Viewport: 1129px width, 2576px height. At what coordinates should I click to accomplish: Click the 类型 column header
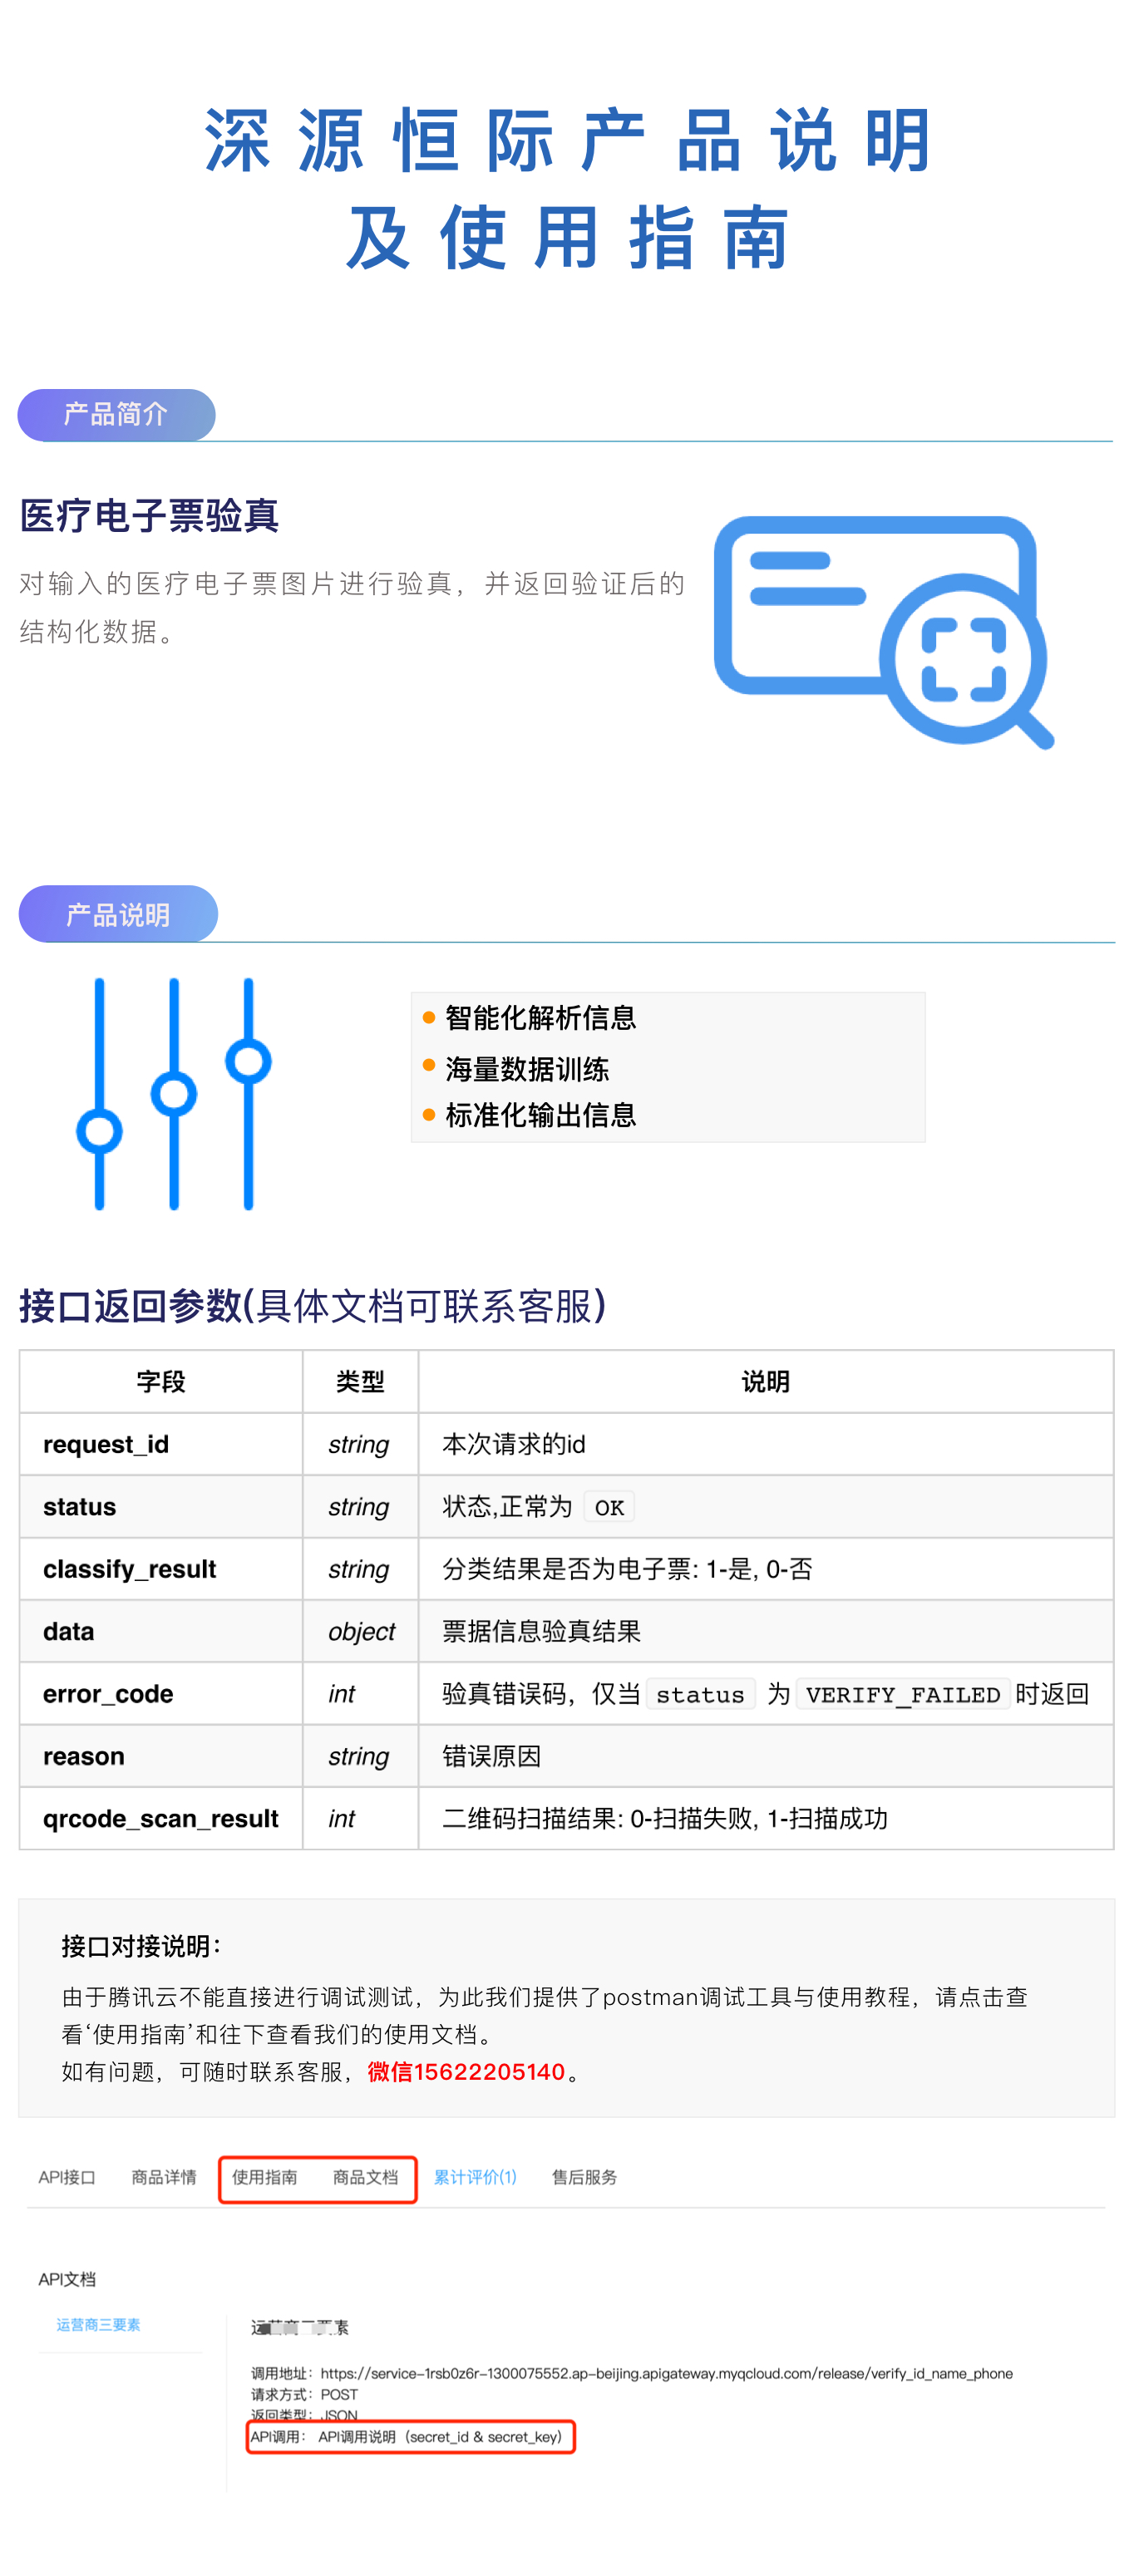(x=360, y=1382)
